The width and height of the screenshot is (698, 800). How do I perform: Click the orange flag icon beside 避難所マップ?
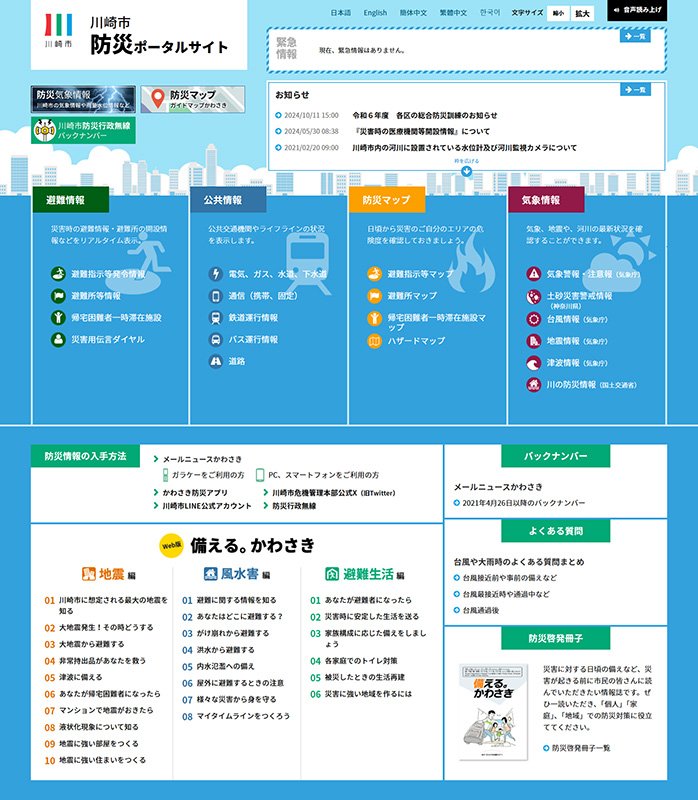click(x=375, y=295)
